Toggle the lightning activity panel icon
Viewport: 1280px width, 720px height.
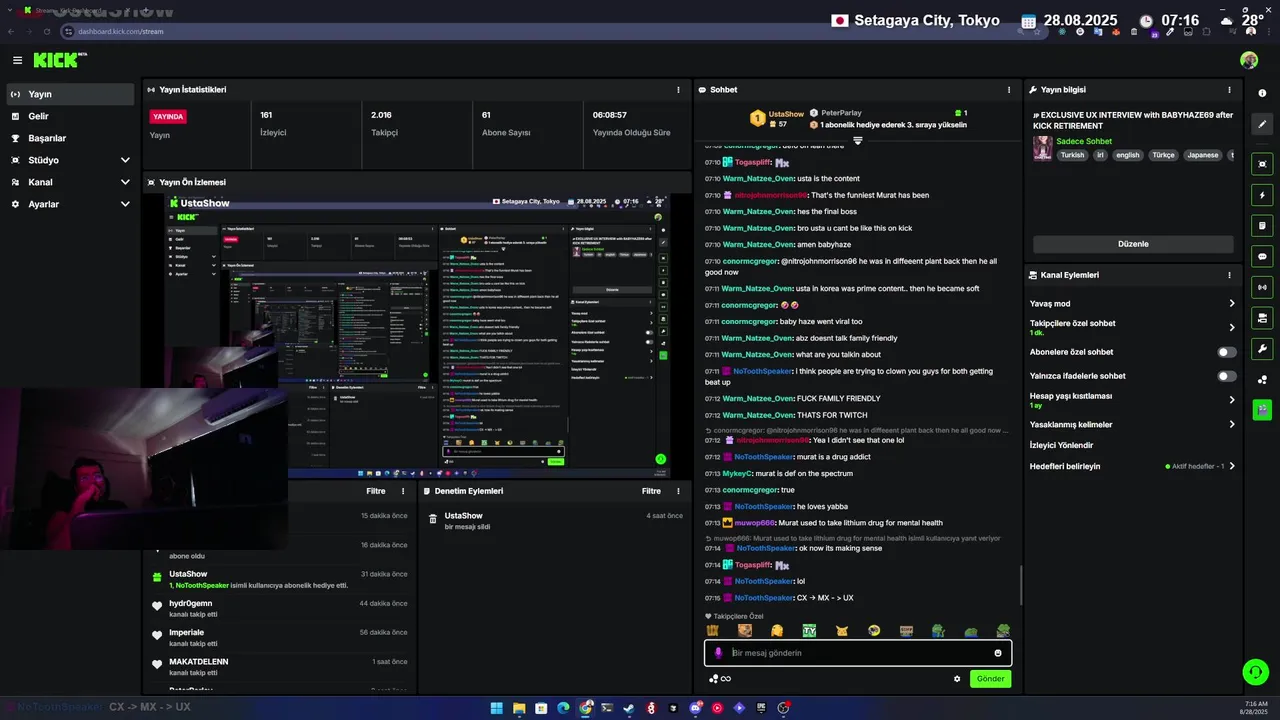click(1262, 195)
